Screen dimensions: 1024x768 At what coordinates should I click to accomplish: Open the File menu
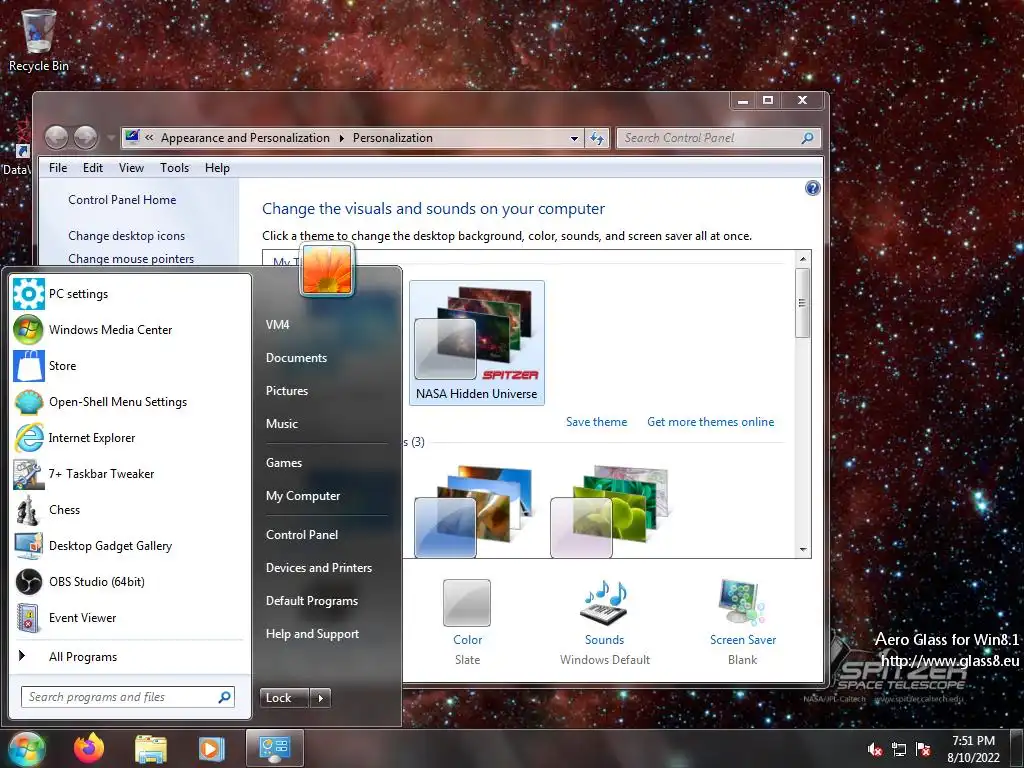[57, 168]
